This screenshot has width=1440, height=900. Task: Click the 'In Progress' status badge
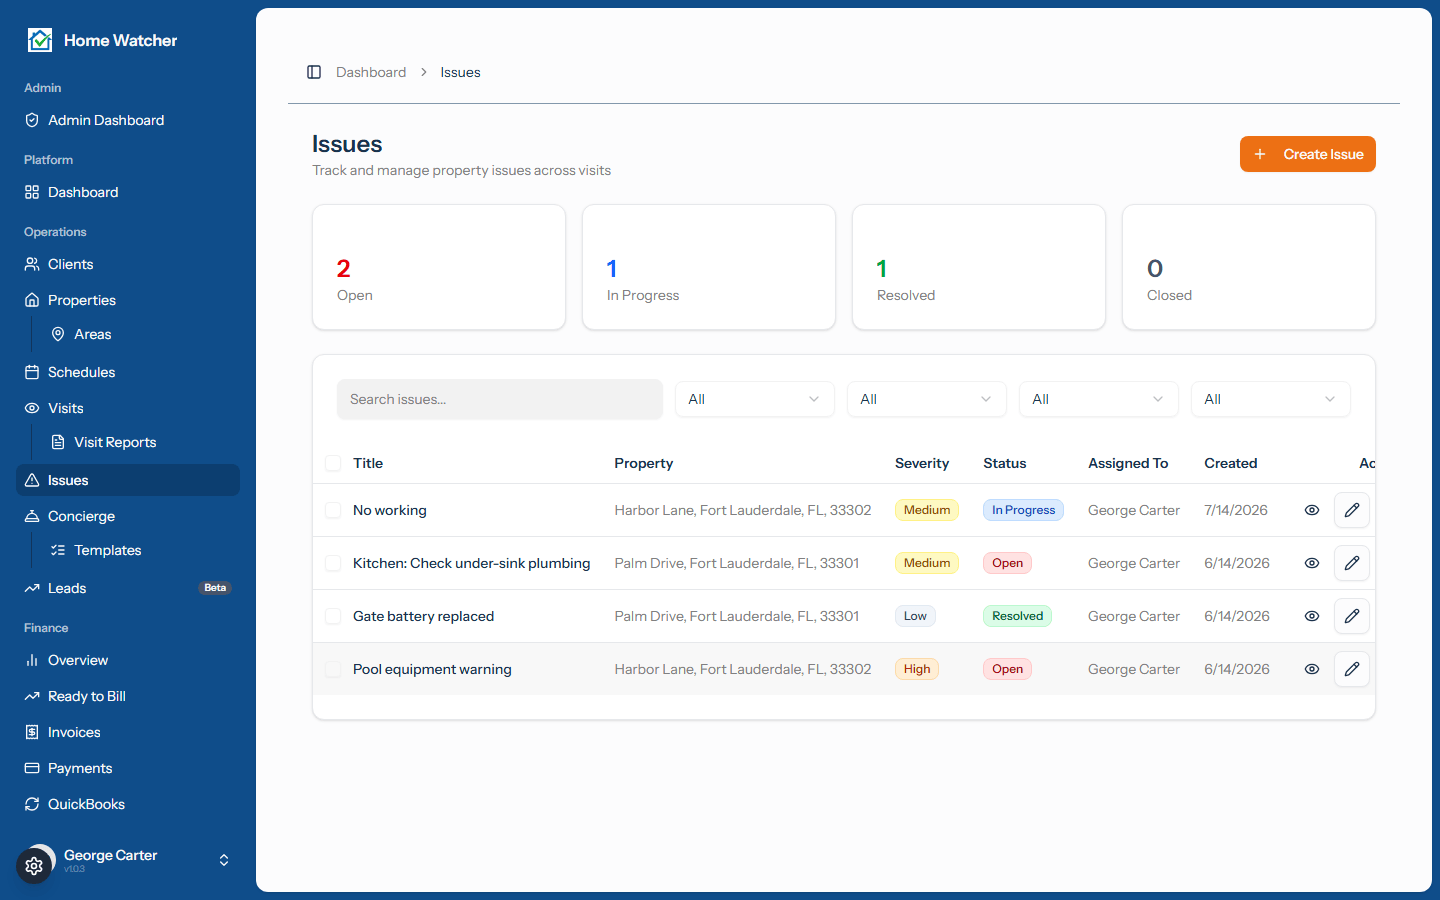tap(1023, 510)
